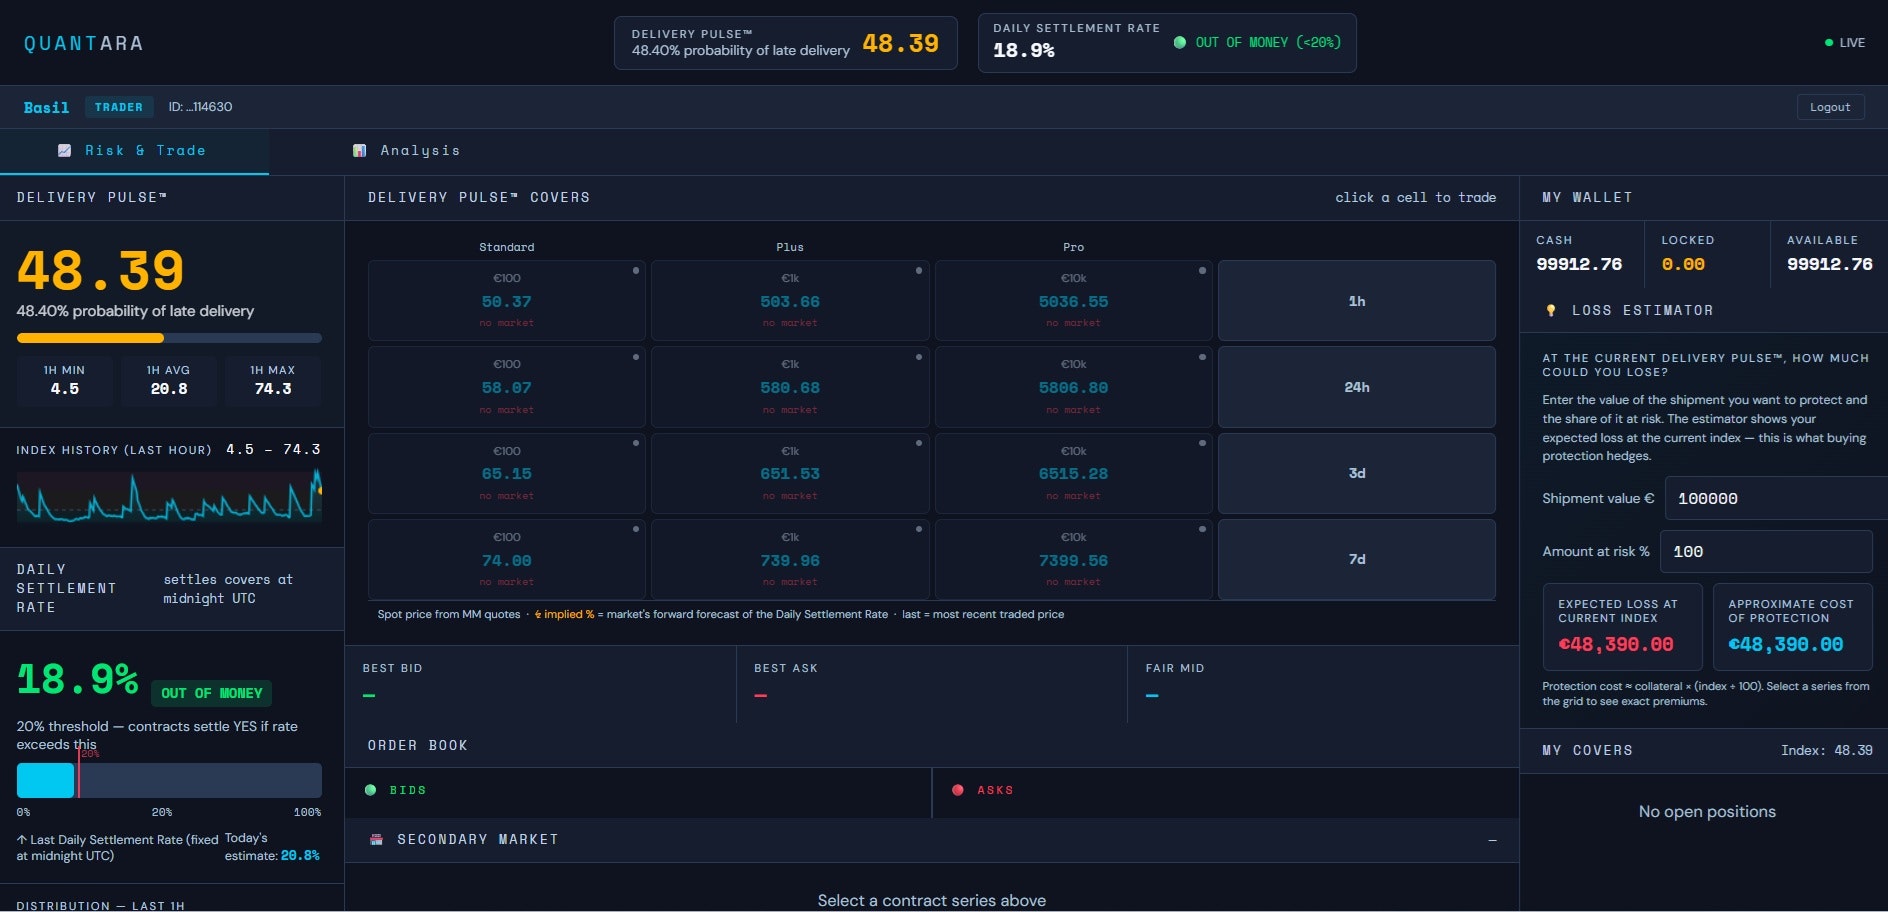
Task: Click the Expected Loss €48,390.00 card
Action: click(1622, 627)
